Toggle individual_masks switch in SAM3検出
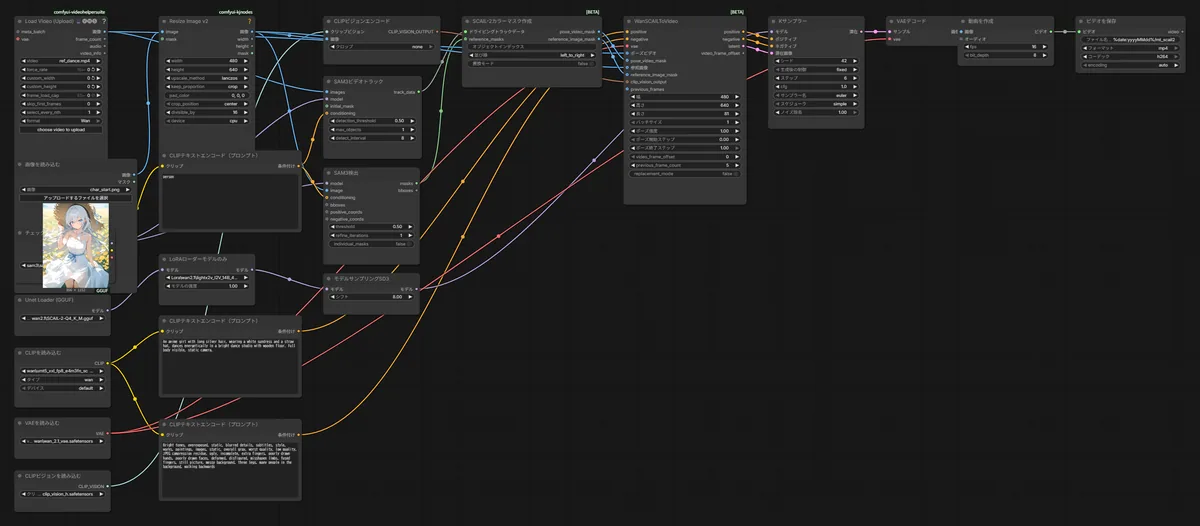This screenshot has height=526, width=1200. (371, 244)
